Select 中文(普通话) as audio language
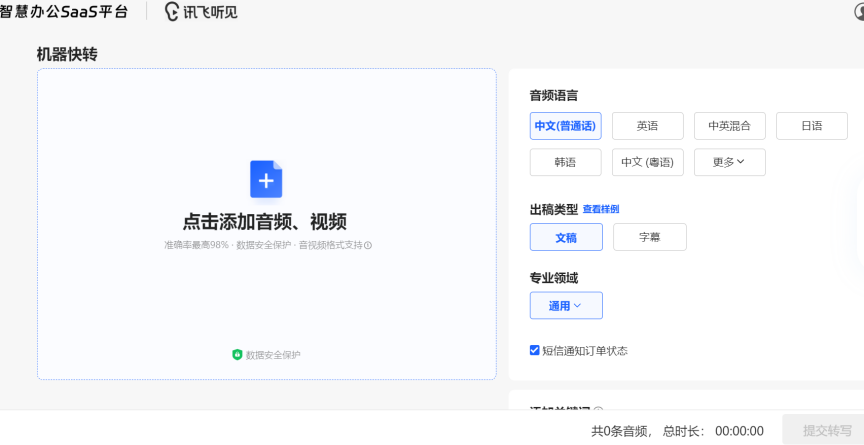The width and height of the screenshot is (864, 445). tap(565, 126)
